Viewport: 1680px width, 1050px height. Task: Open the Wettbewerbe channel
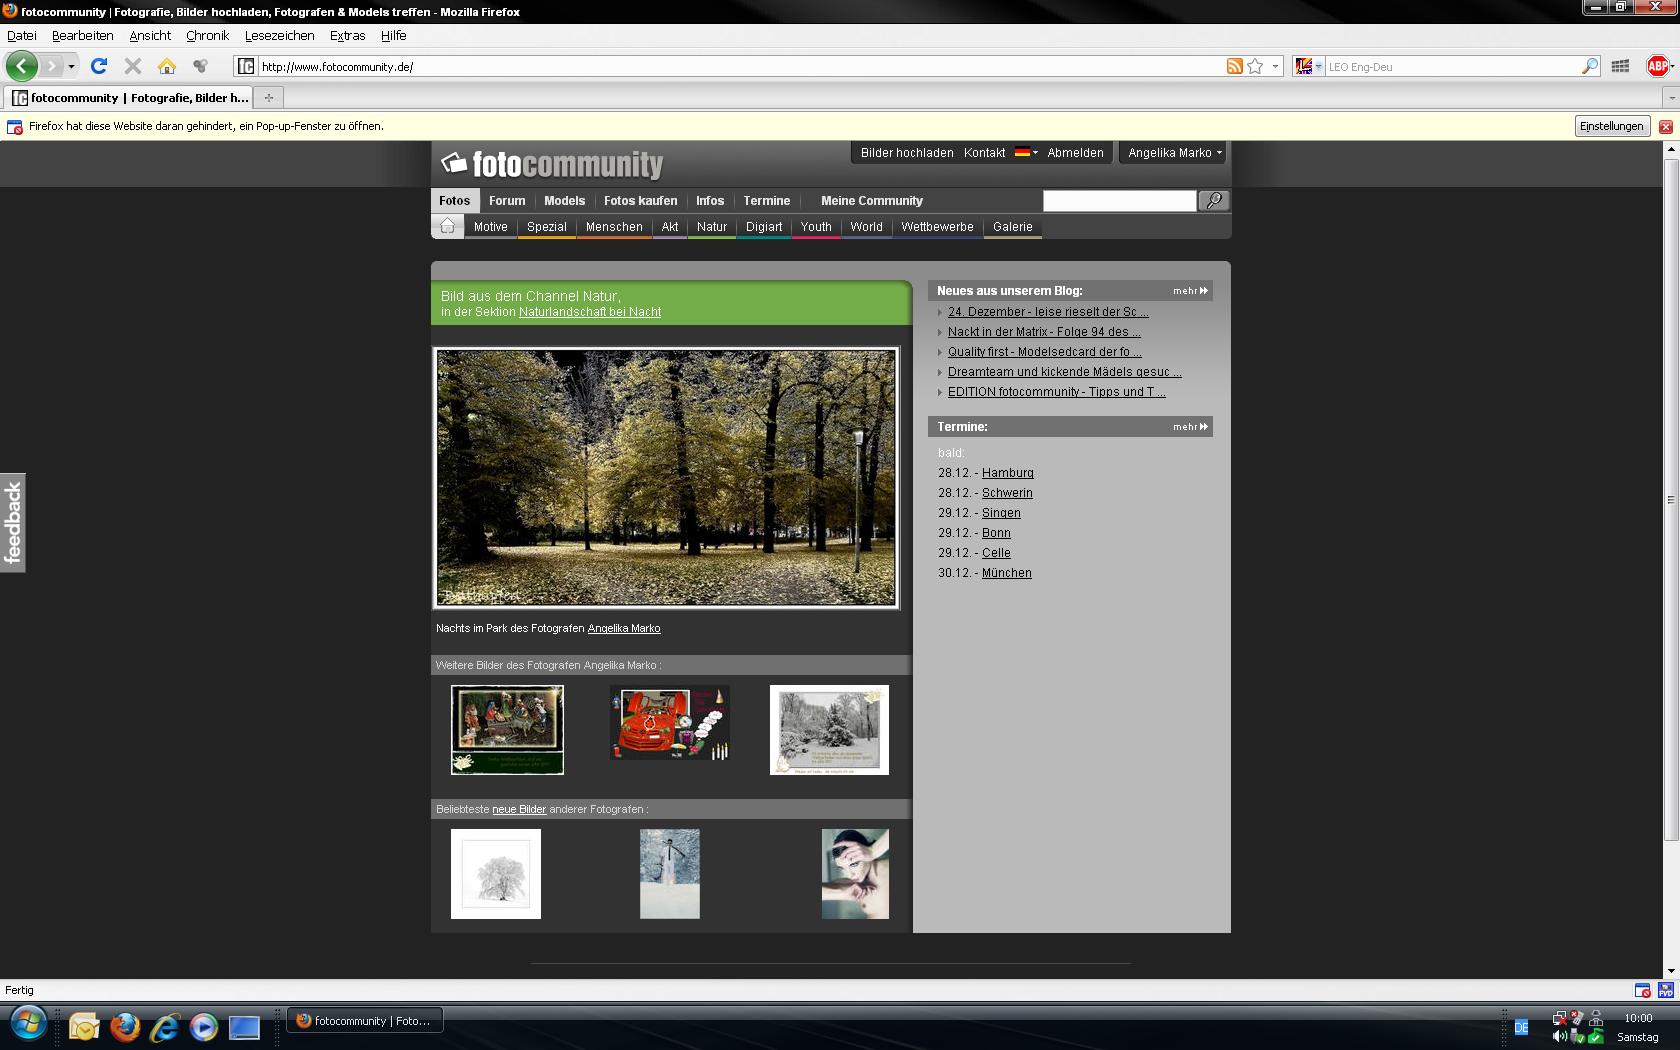pyautogui.click(x=937, y=227)
